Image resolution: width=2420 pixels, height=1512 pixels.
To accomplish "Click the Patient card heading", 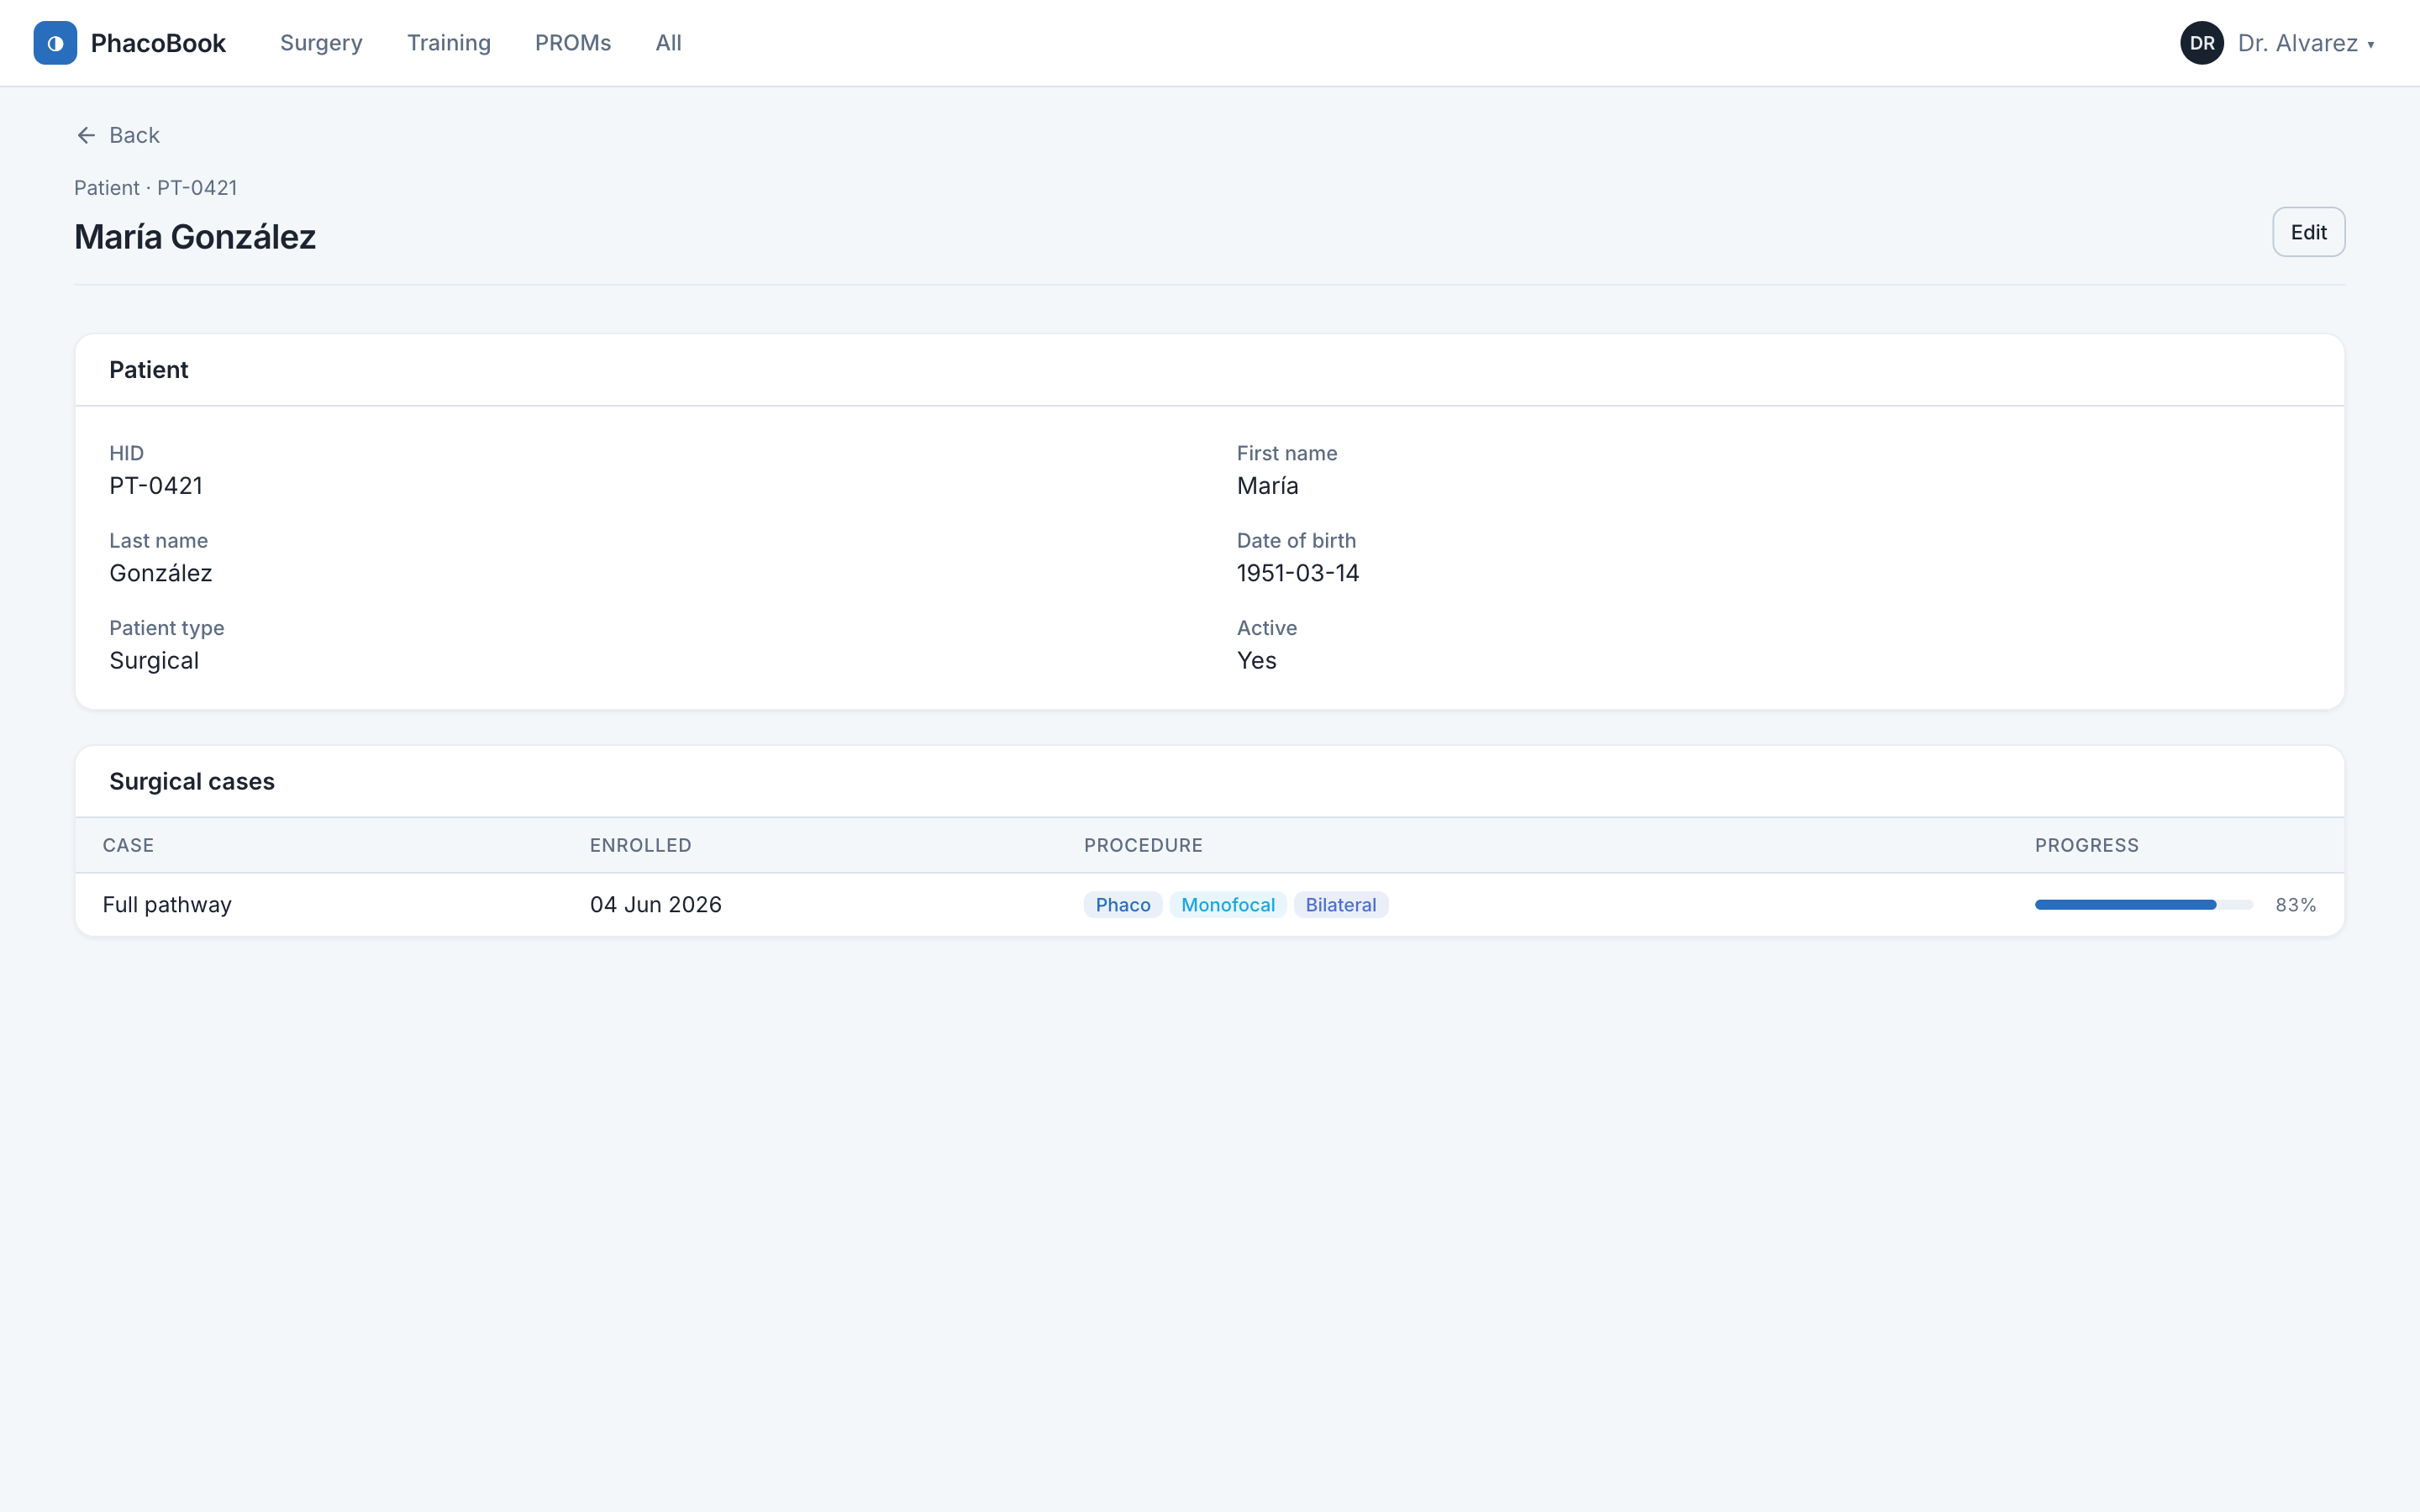I will pos(148,370).
